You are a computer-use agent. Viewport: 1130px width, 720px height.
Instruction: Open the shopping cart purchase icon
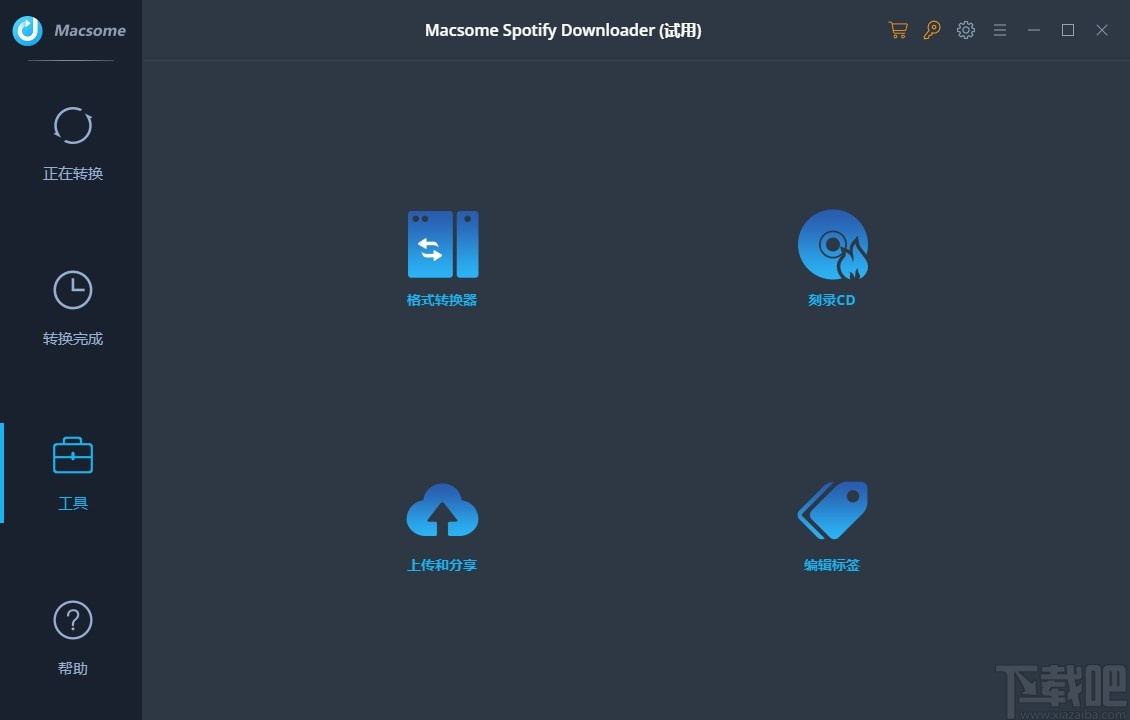coord(897,30)
